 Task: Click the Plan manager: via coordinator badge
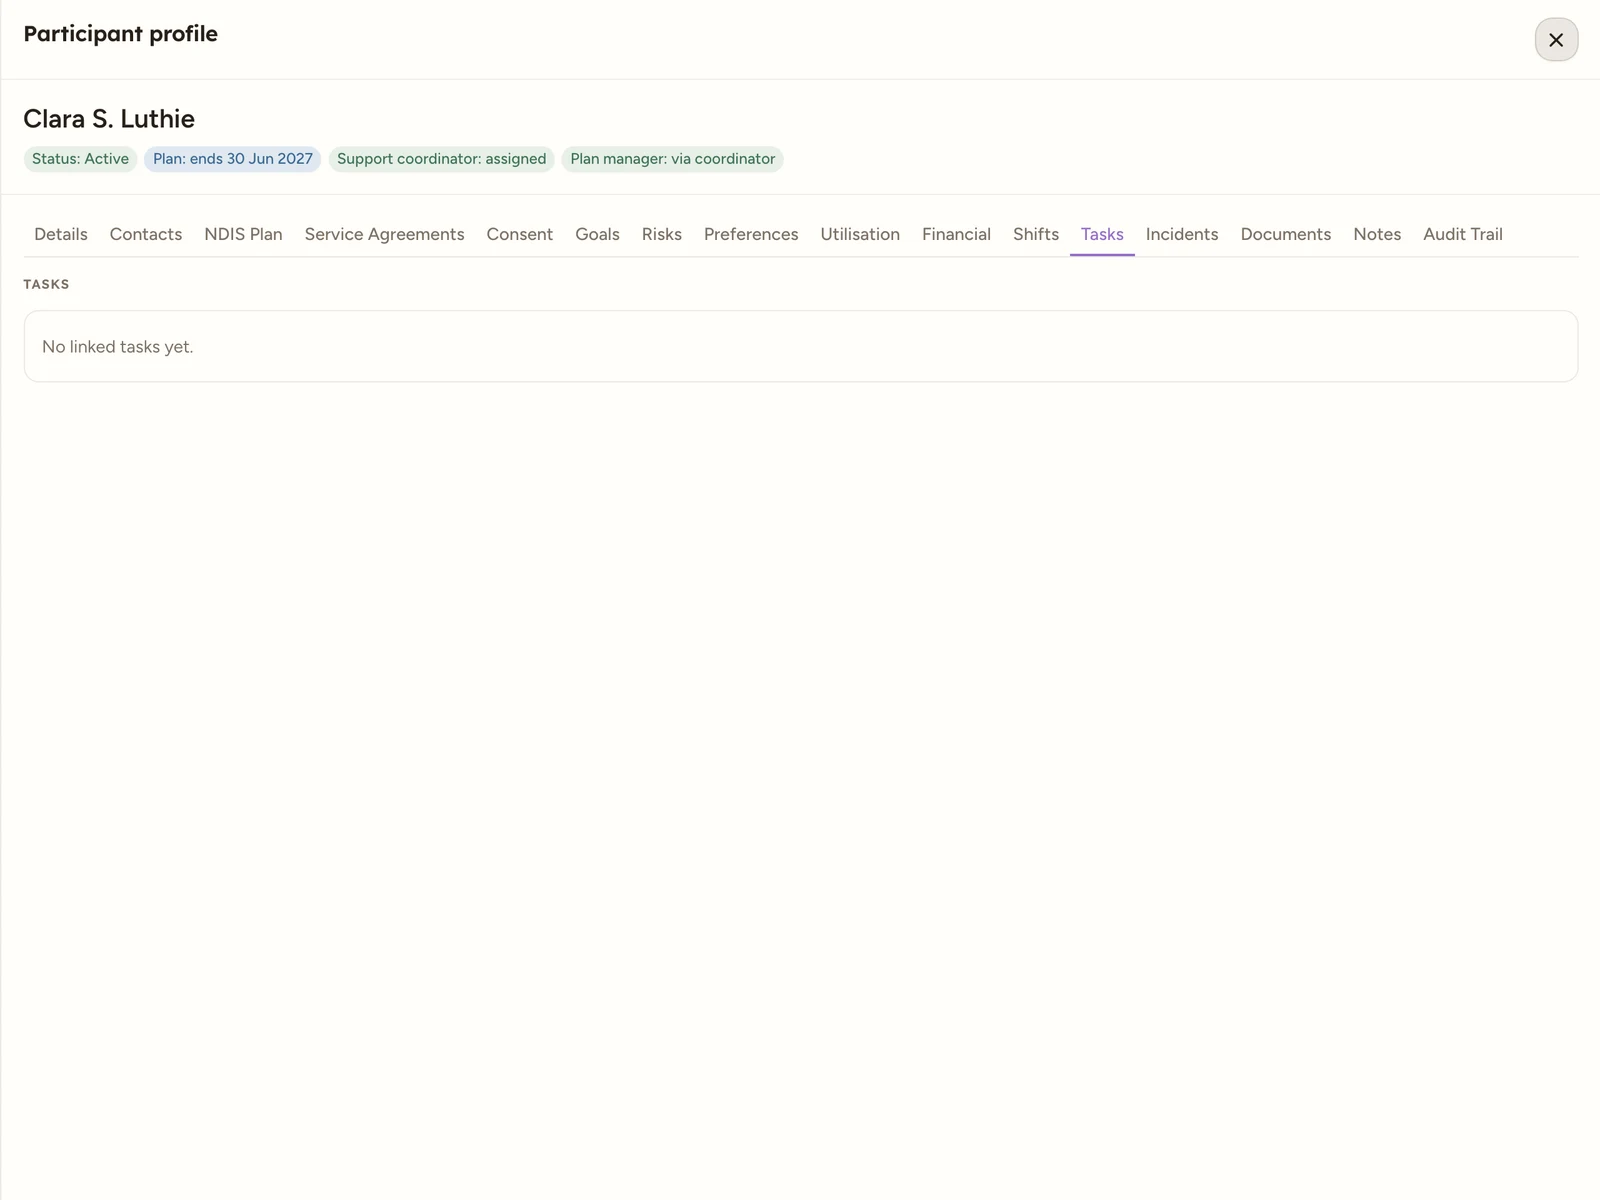(672, 159)
